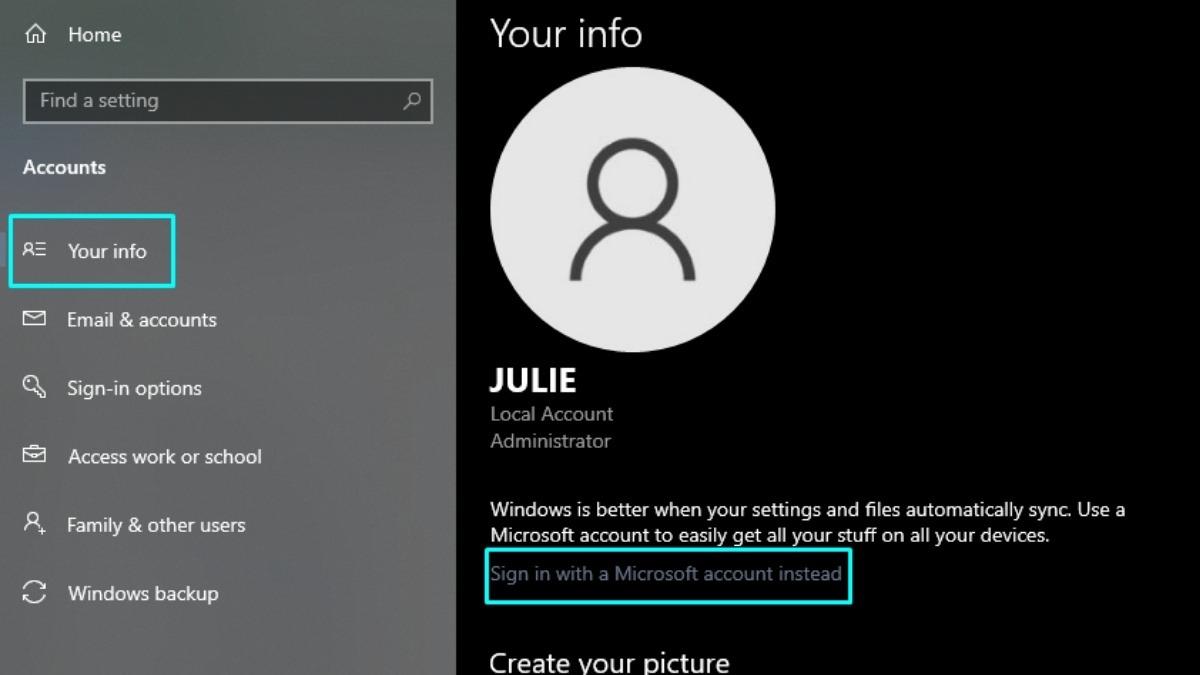Click the round profile picture avatar
Screen dimensions: 1200x675
click(x=632, y=209)
